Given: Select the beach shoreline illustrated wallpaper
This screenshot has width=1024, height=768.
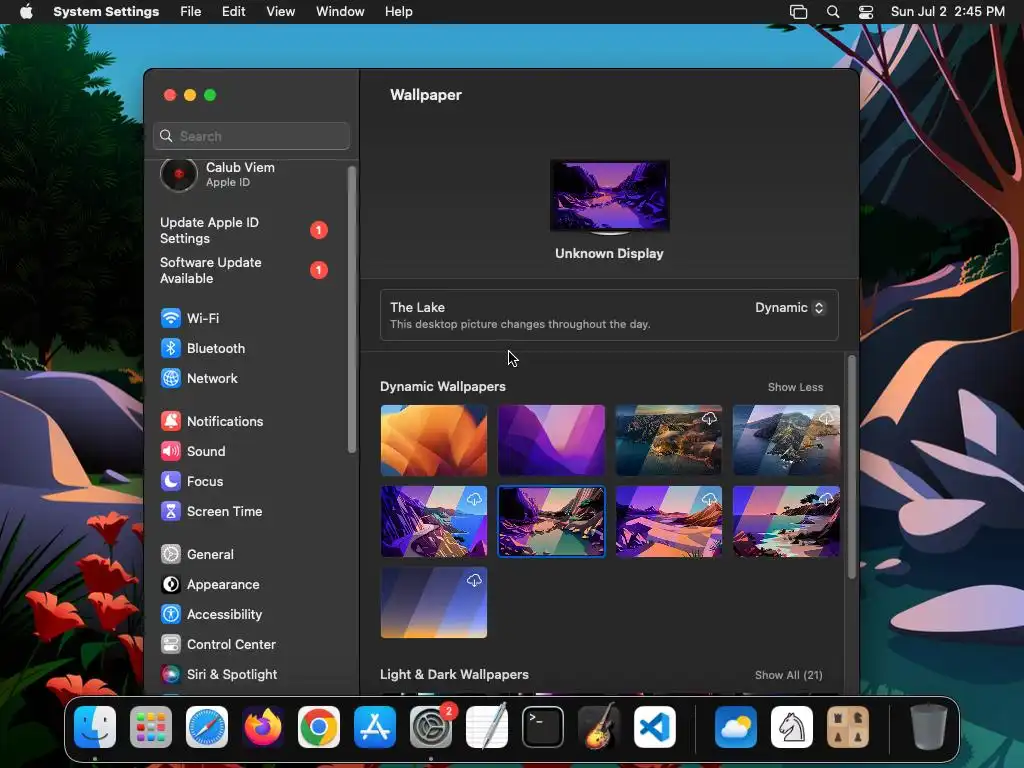Looking at the screenshot, I should (786, 521).
